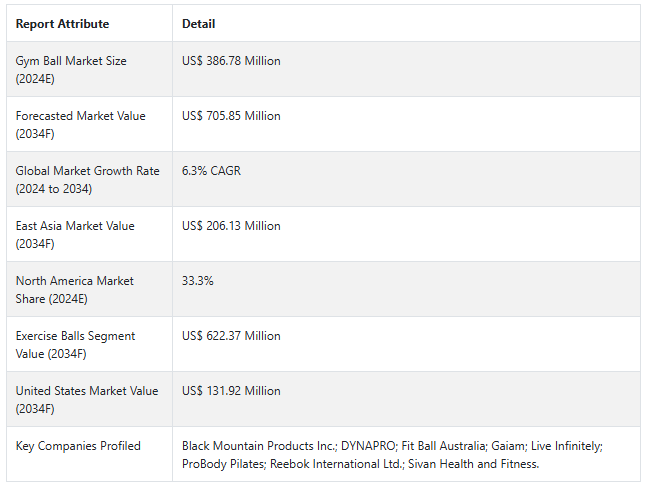
Task: Click the 6.3% CAGR value
Action: coord(211,171)
